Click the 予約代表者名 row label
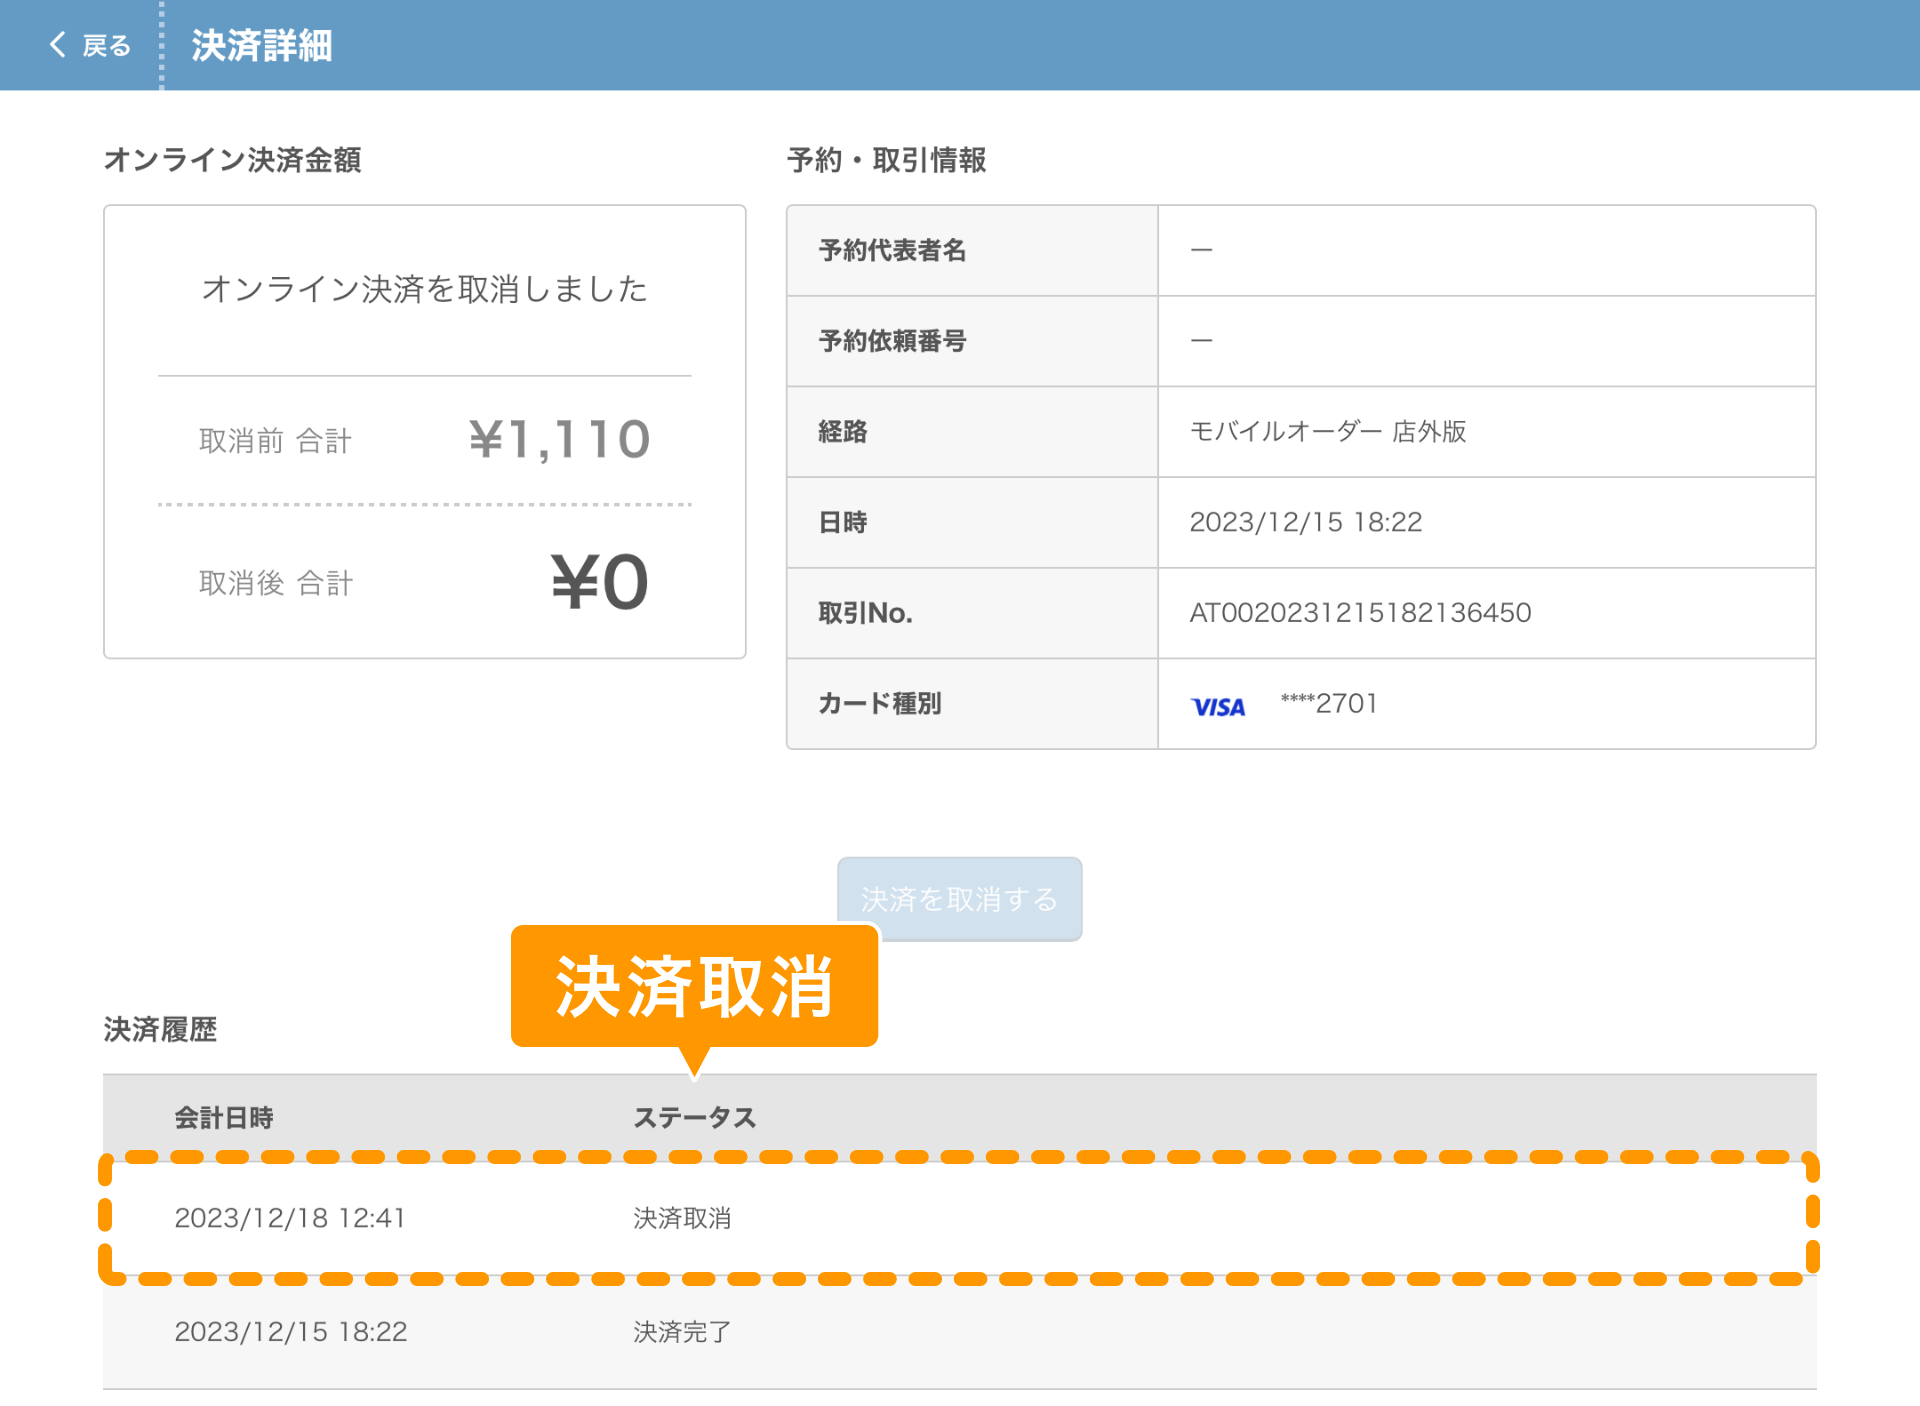This screenshot has width=1920, height=1406. pyautogui.click(x=892, y=250)
